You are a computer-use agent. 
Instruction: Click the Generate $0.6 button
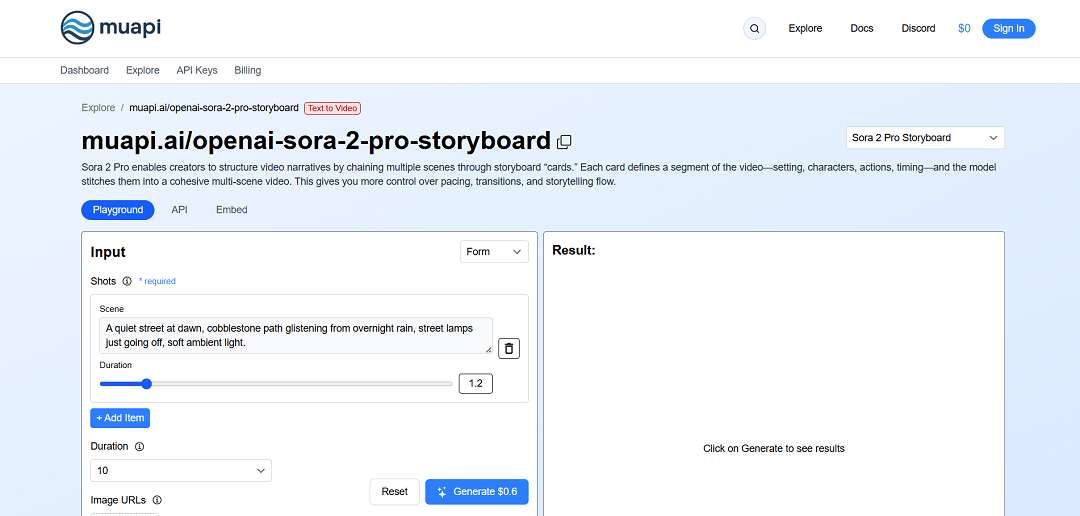[x=477, y=492]
